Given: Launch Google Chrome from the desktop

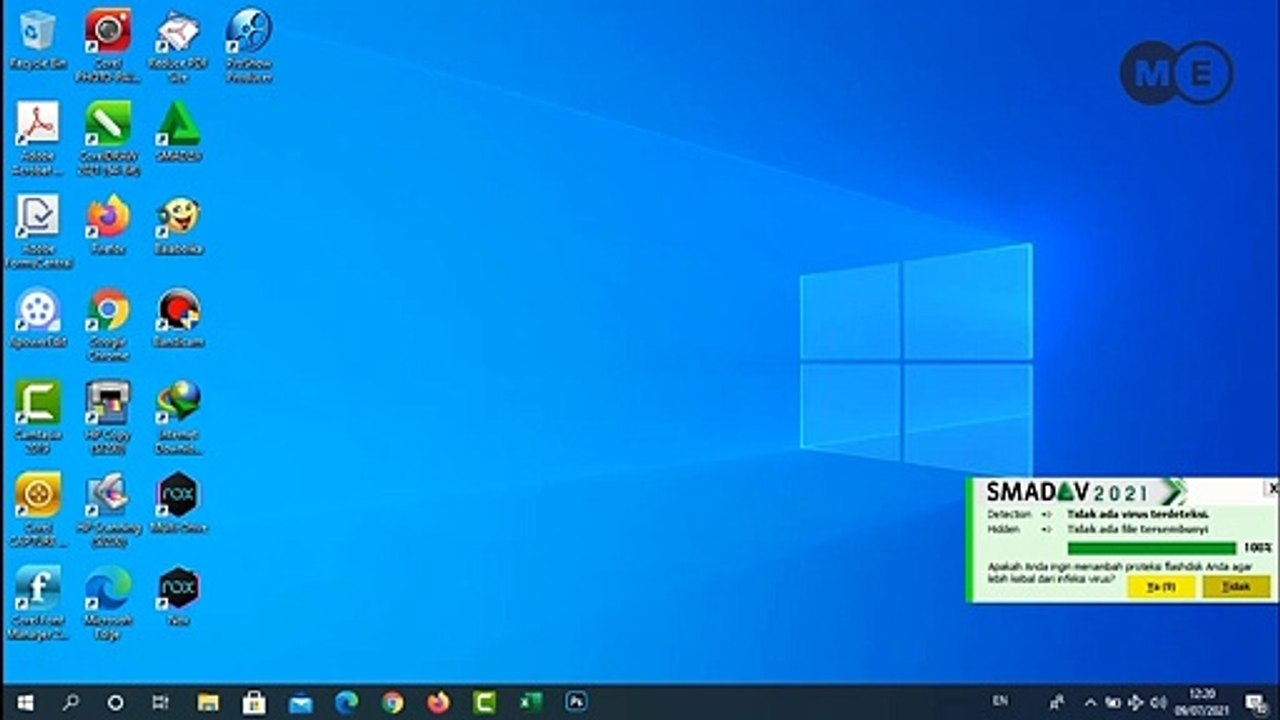Looking at the screenshot, I should 108,324.
